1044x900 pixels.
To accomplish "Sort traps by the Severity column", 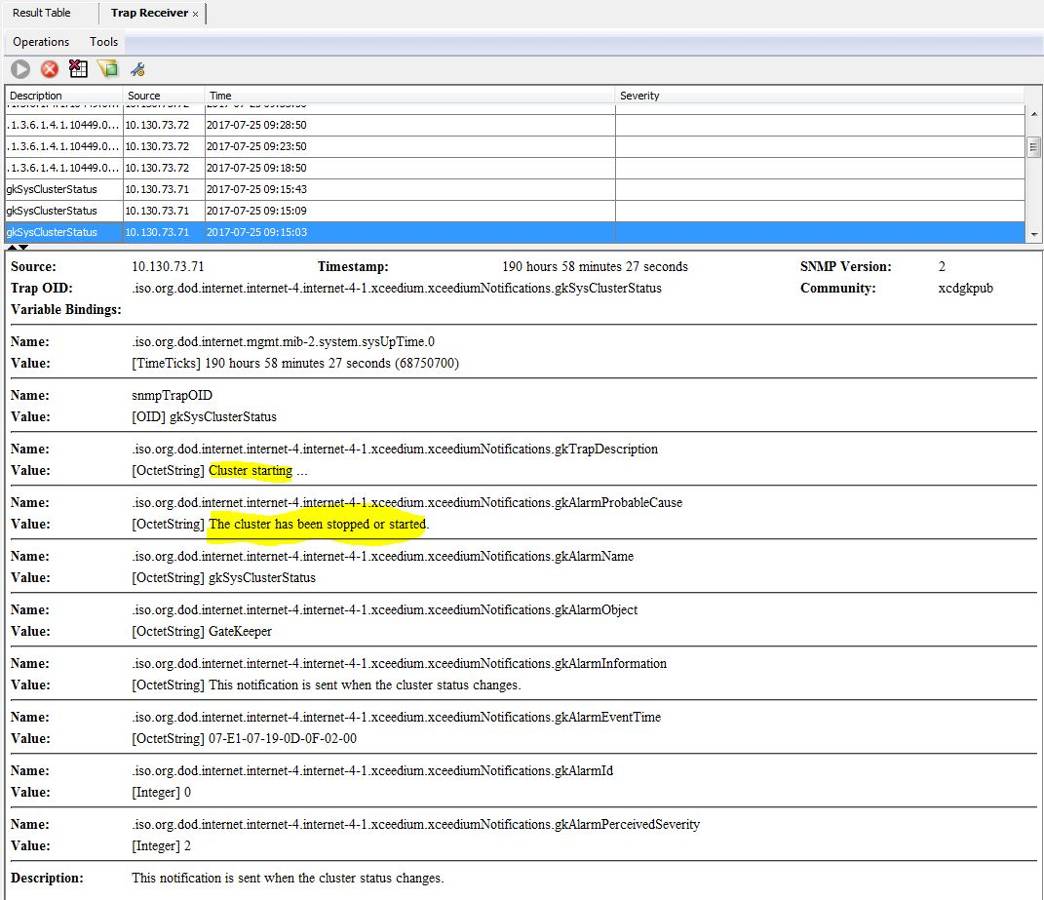I will (640, 95).
